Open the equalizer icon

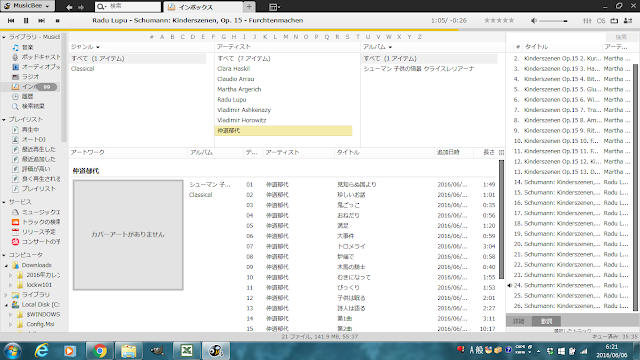587,20
